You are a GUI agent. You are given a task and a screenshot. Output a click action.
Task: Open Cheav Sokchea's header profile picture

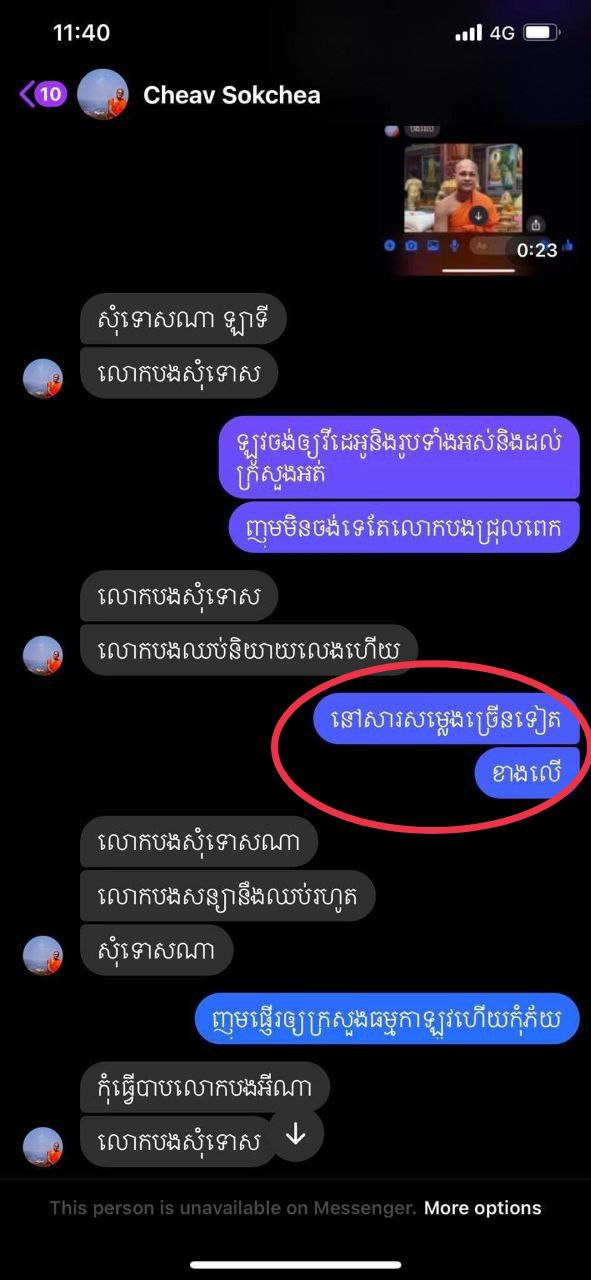pos(103,95)
